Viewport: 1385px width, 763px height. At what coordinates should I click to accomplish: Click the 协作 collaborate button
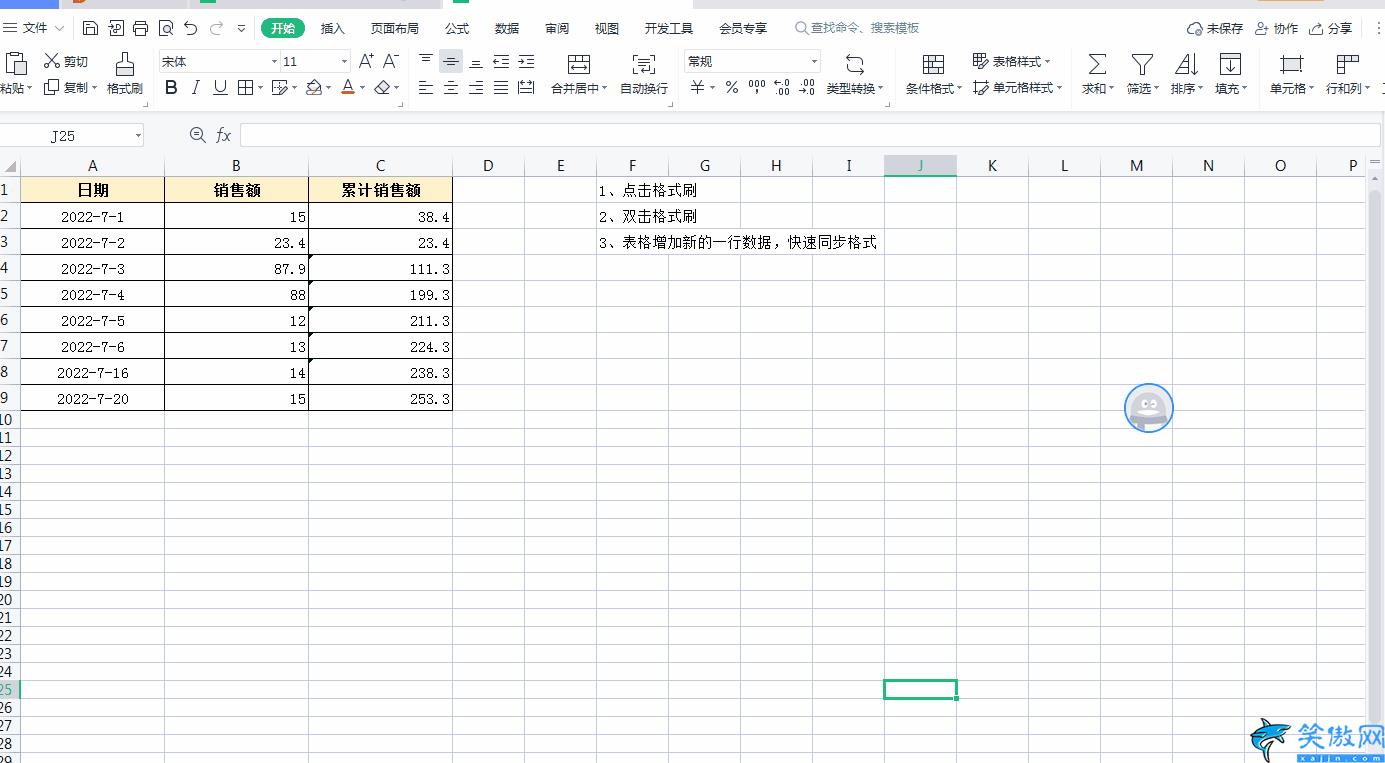point(1277,28)
